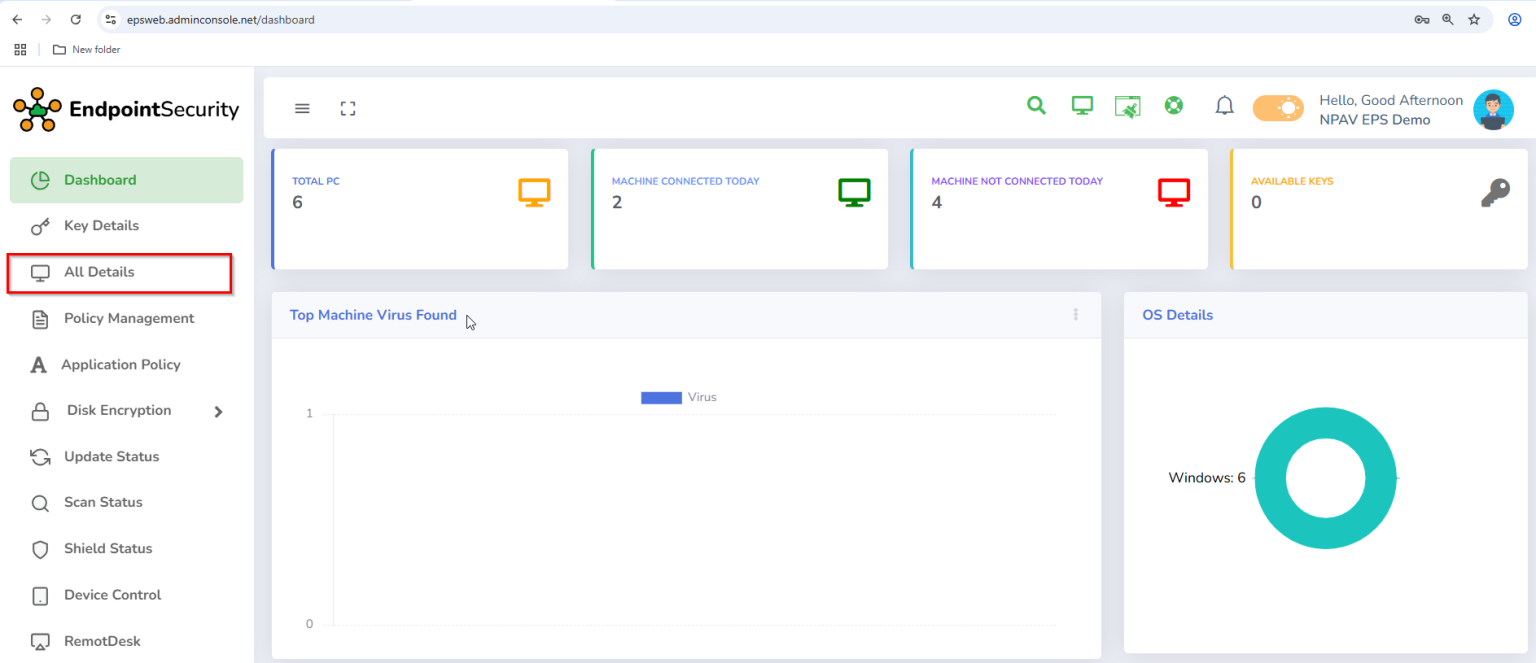This screenshot has height=663, width=1536.
Task: Open the Scan Status magnifier entry in sidebar
Action: coord(39,502)
